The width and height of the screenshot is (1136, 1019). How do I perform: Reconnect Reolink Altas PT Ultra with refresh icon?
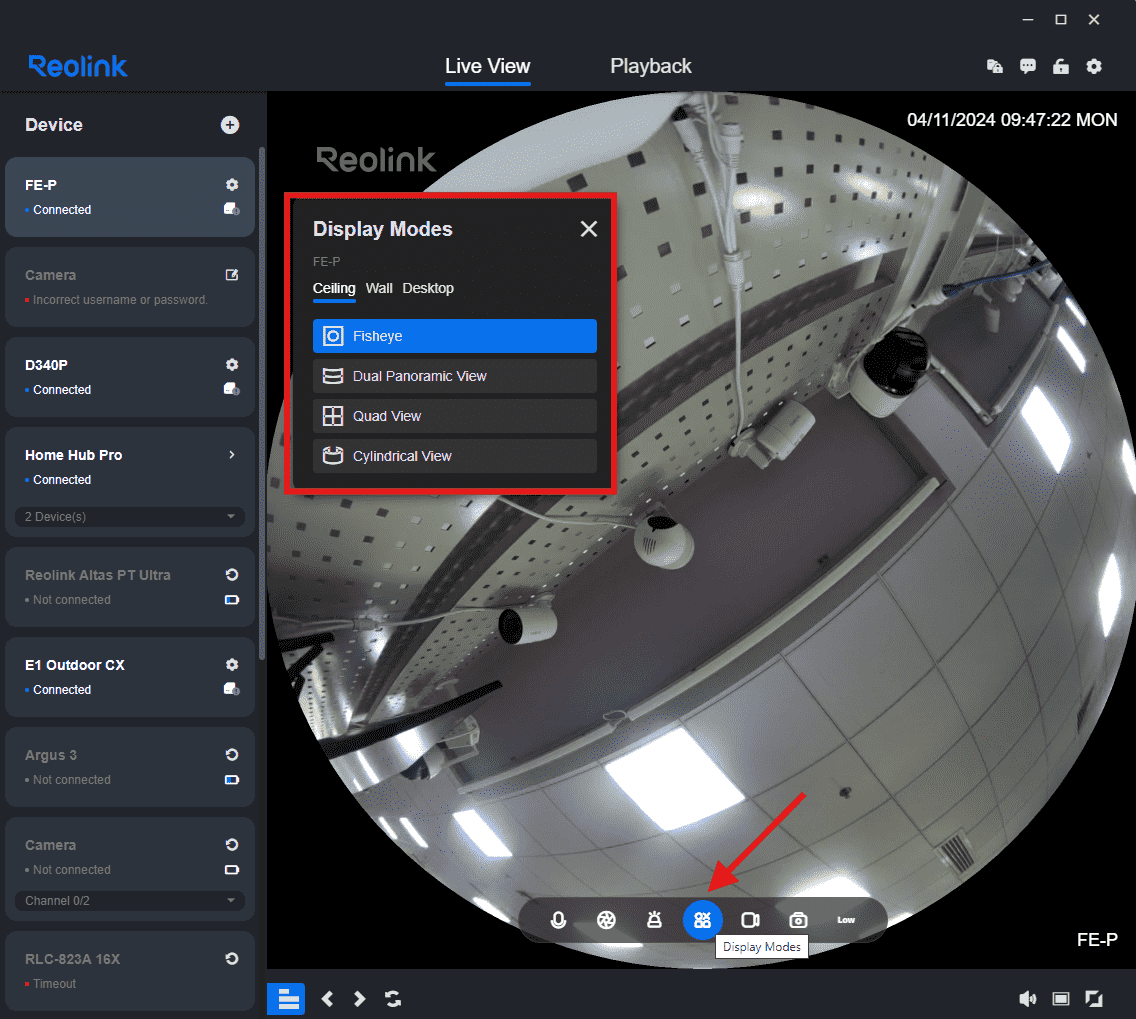(x=232, y=574)
